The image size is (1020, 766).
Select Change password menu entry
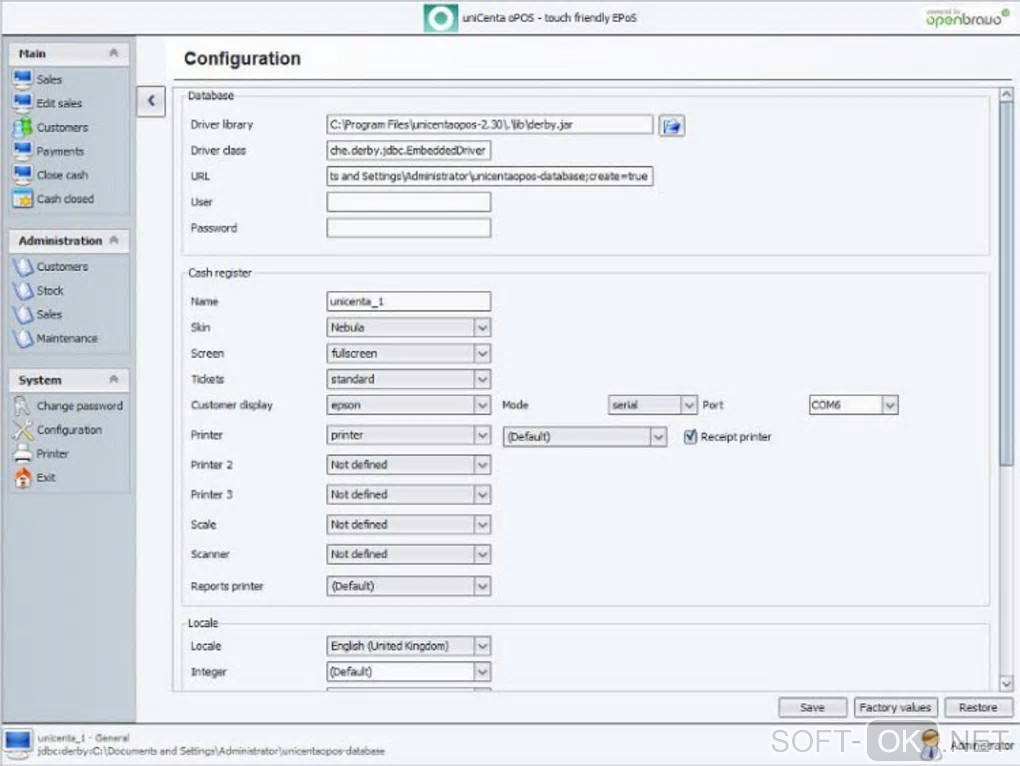point(79,406)
